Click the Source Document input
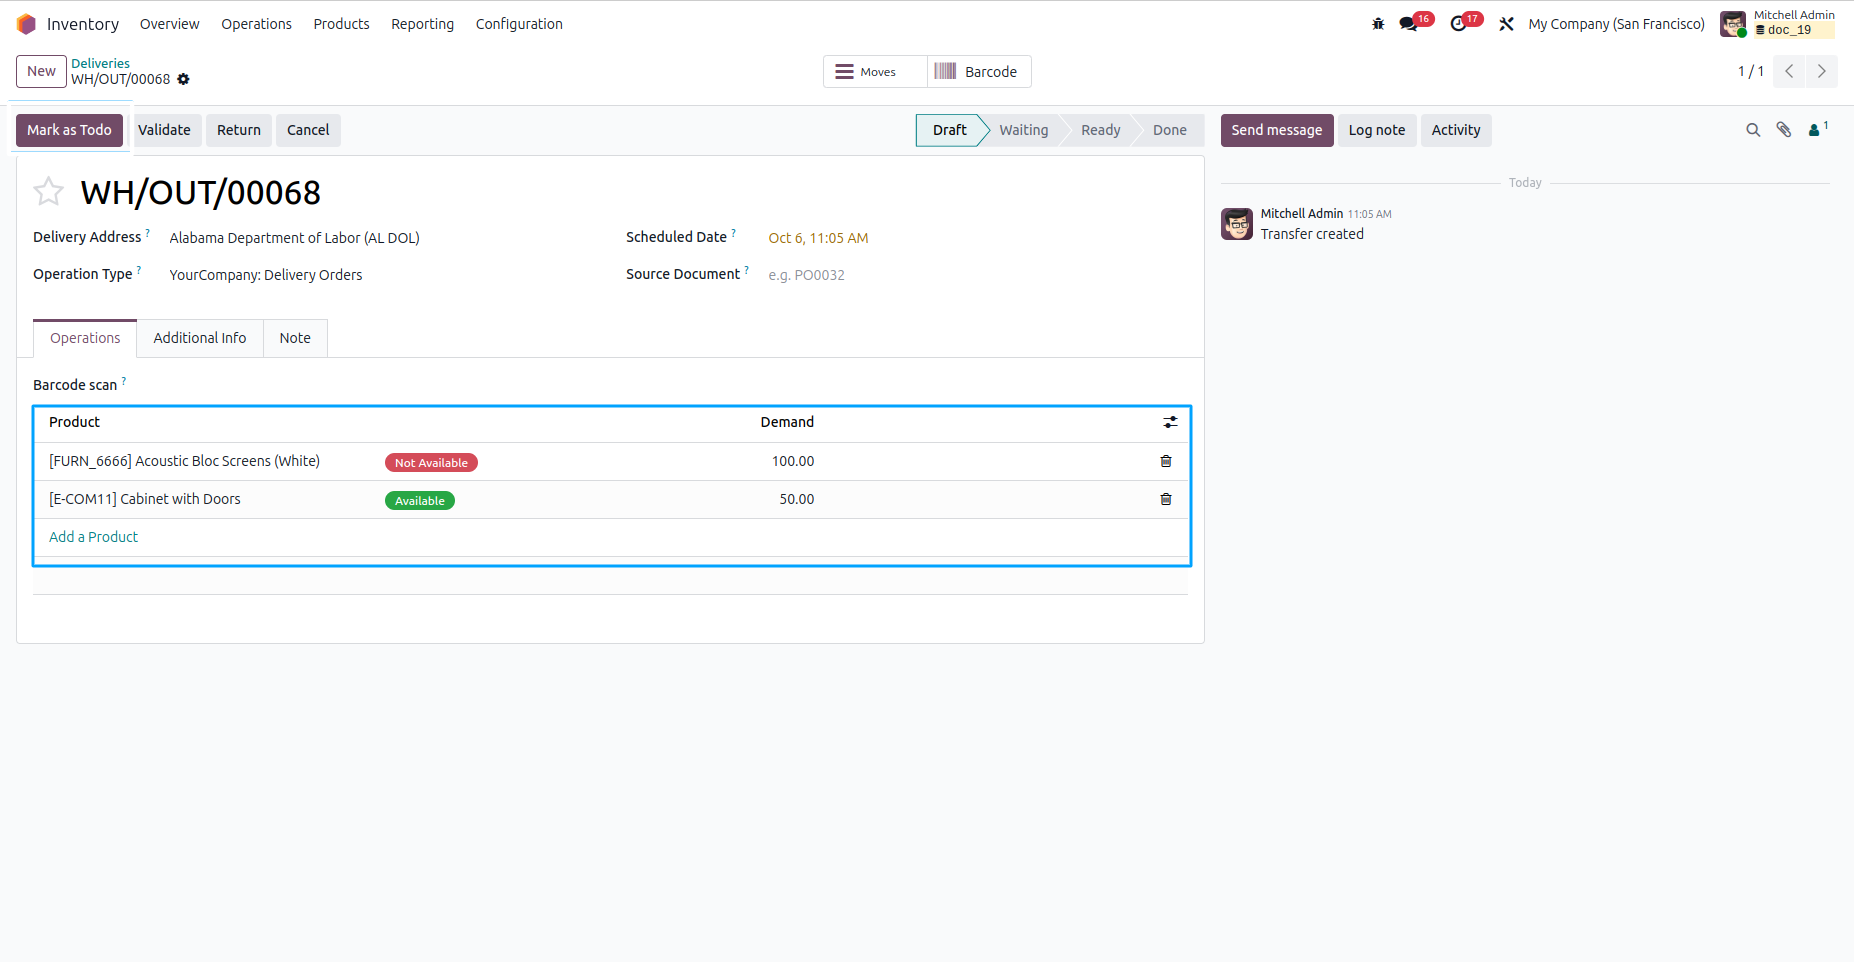The image size is (1854, 962). [x=977, y=275]
